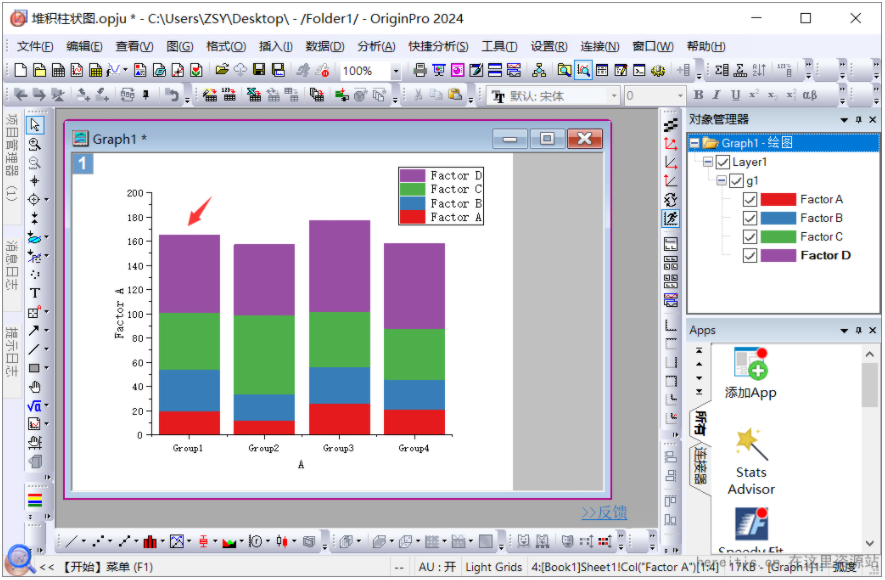The width and height of the screenshot is (885, 580).
Task: Open the 分析(A) menu
Action: (x=376, y=46)
